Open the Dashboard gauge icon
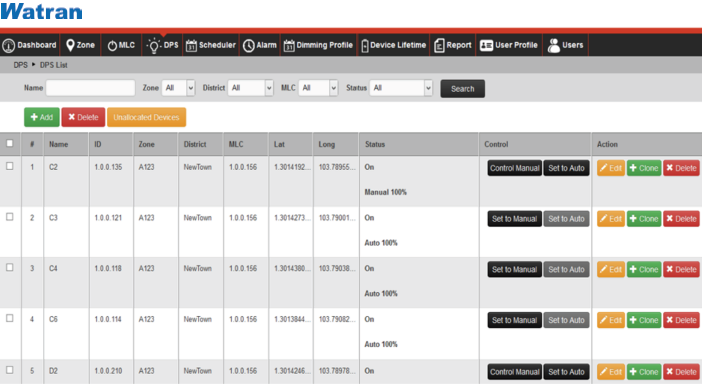This screenshot has width=702, height=386. [x=9, y=45]
